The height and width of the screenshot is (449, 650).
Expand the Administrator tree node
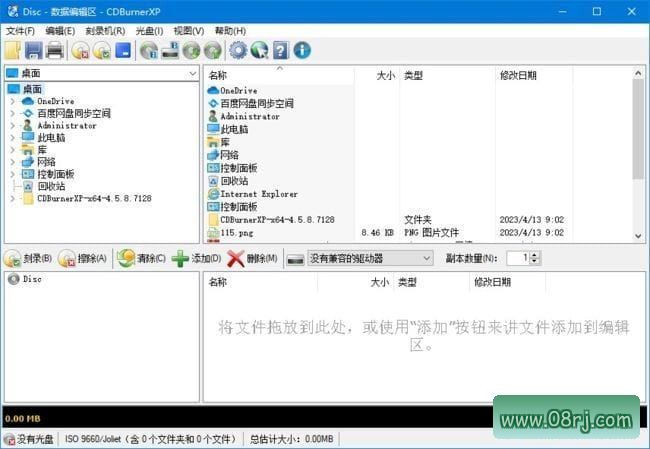point(12,125)
